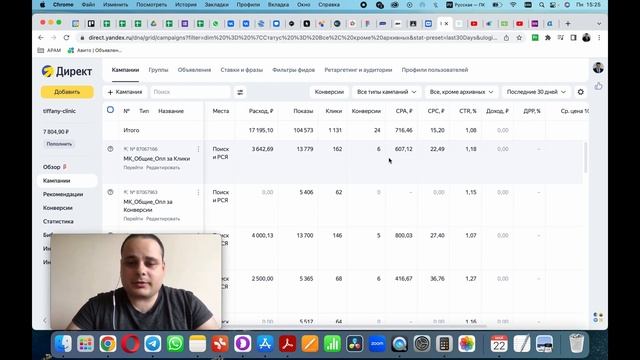Image resolution: width=640 pixels, height=360 pixels.
Task: Open the Ретаргетинг и аудитории tab
Action: coord(358,70)
